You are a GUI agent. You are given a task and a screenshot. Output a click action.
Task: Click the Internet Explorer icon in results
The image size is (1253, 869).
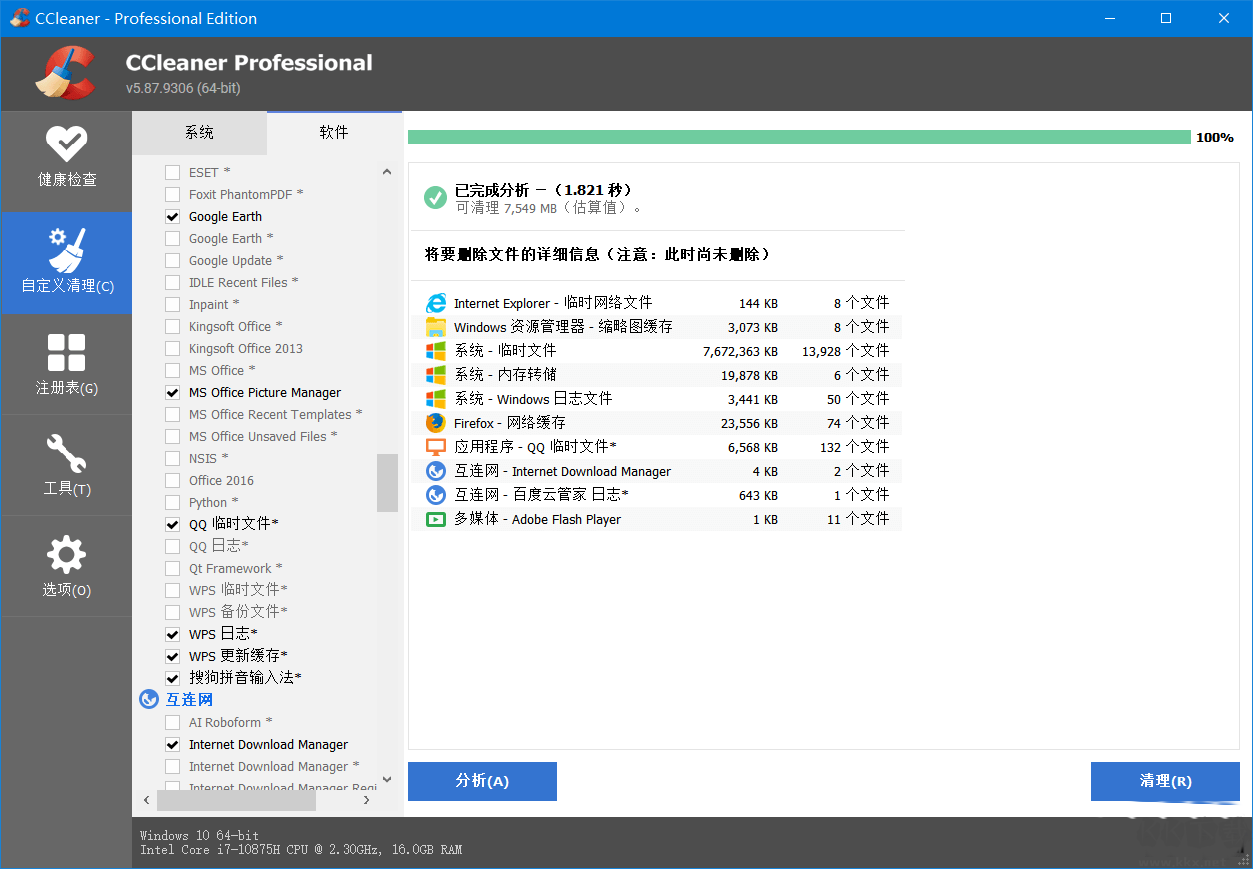[x=436, y=303]
